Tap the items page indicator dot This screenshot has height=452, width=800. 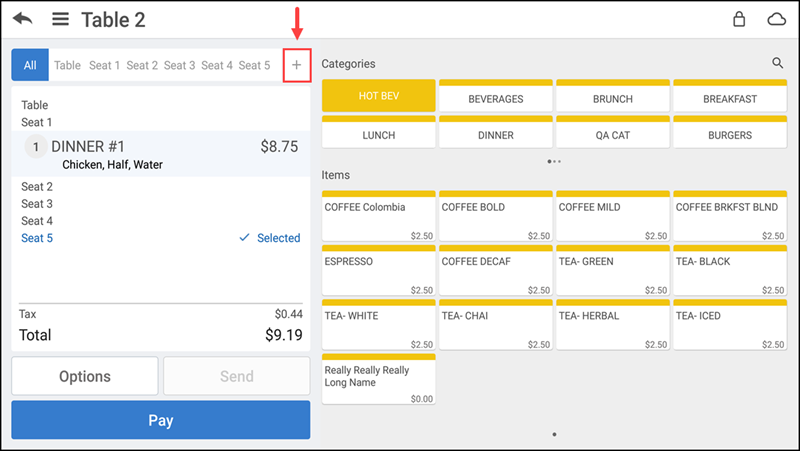pos(555,435)
